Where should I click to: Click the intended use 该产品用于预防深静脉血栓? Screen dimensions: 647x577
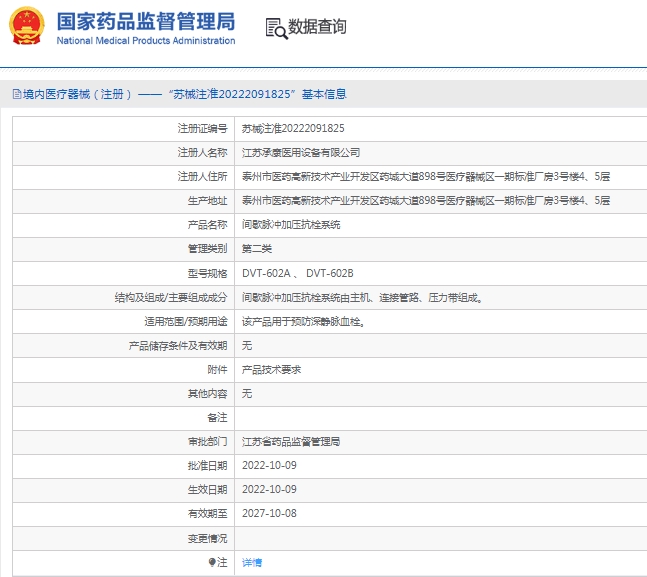click(303, 322)
